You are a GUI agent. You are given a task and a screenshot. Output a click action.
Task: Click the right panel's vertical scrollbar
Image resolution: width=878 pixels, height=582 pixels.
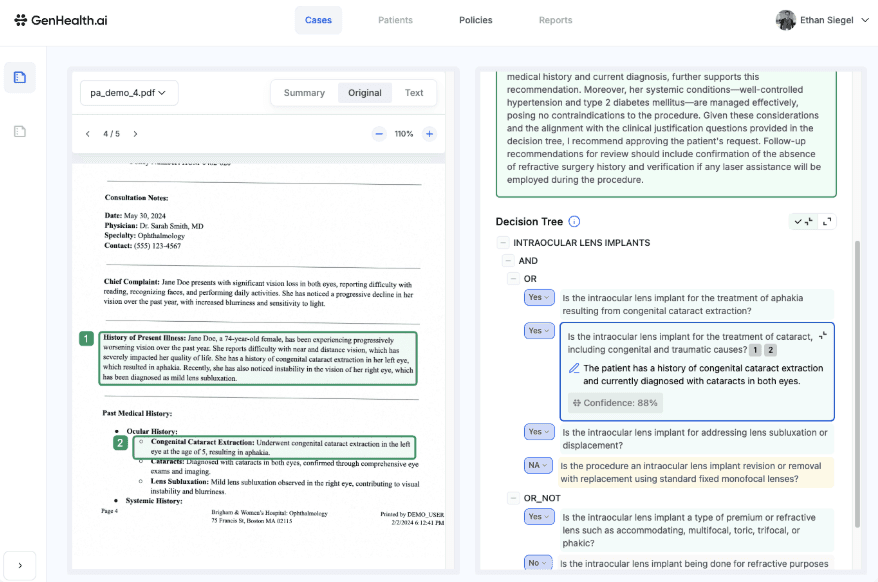coord(857,384)
